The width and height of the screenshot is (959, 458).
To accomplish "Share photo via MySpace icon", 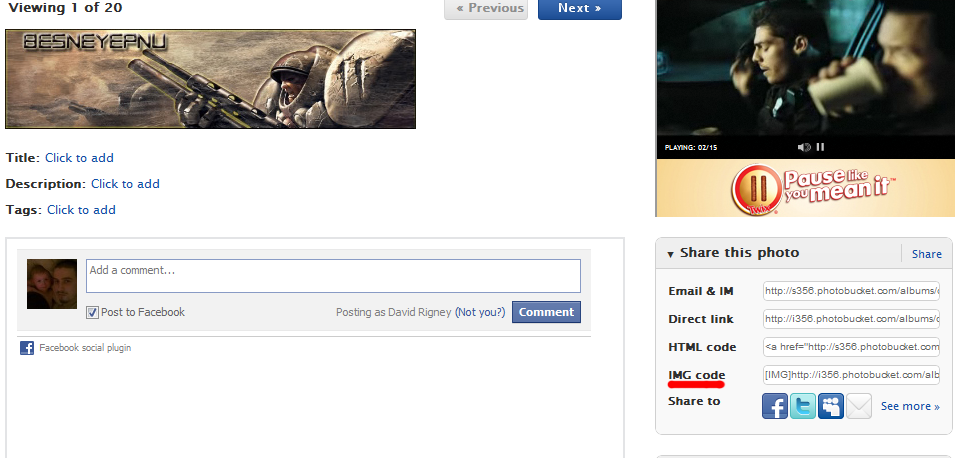I will click(831, 406).
